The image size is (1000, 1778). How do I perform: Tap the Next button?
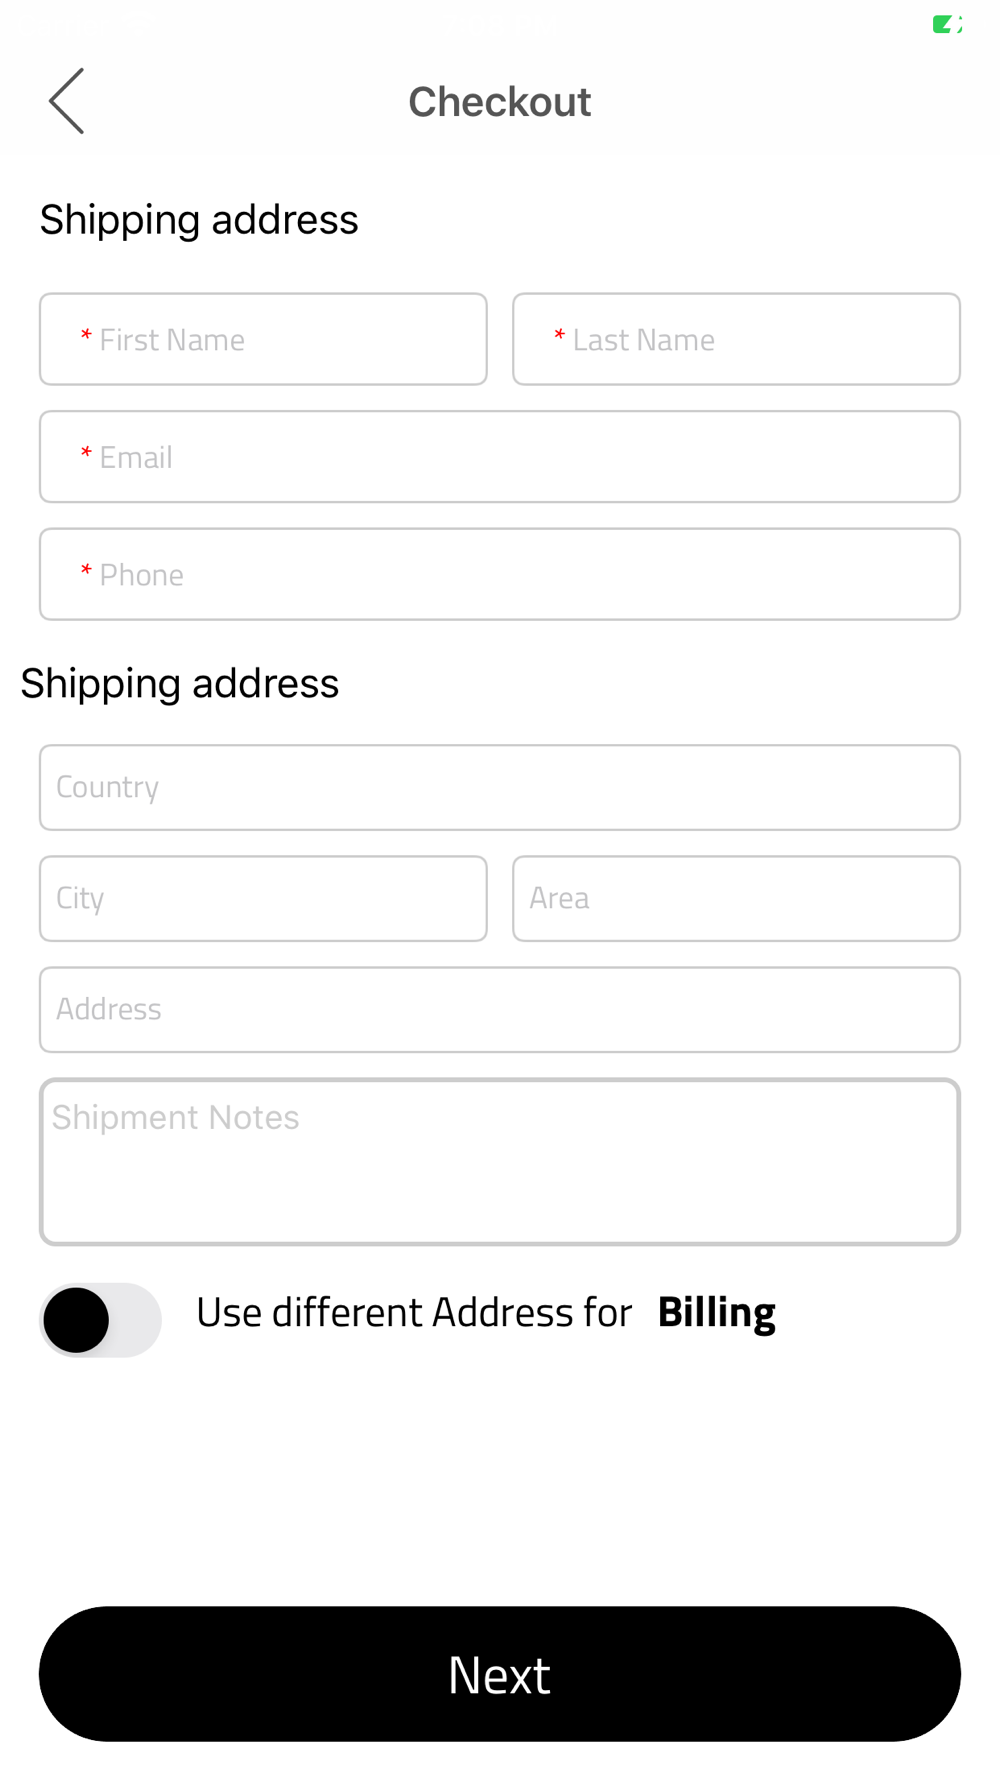(x=500, y=1674)
